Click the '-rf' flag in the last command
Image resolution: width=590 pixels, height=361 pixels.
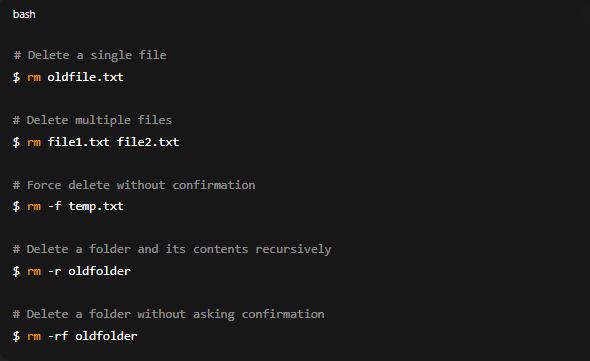58,336
